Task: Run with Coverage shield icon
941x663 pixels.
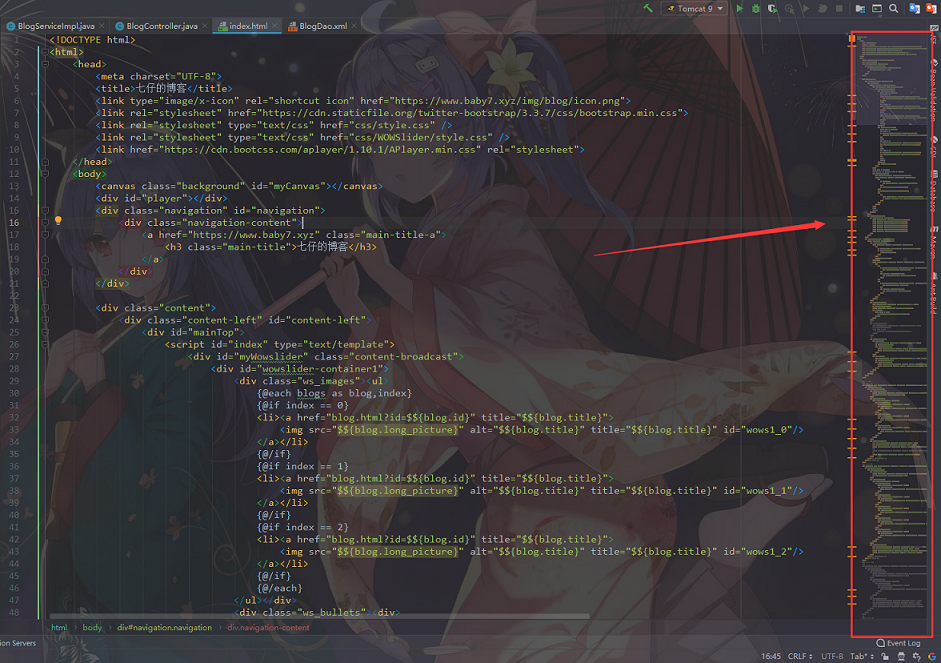Action: 772,8
